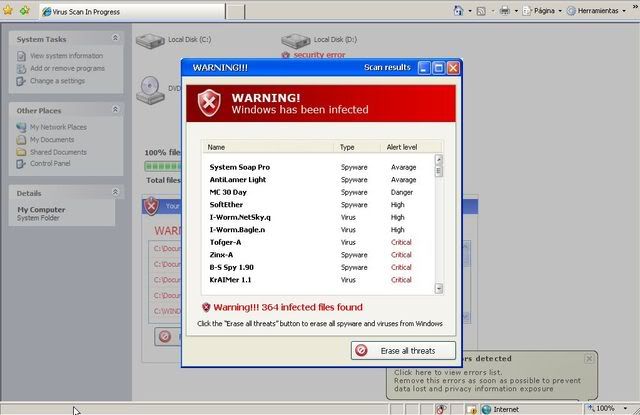640x415 pixels.
Task: Open Control Panel link
Action: (x=50, y=163)
